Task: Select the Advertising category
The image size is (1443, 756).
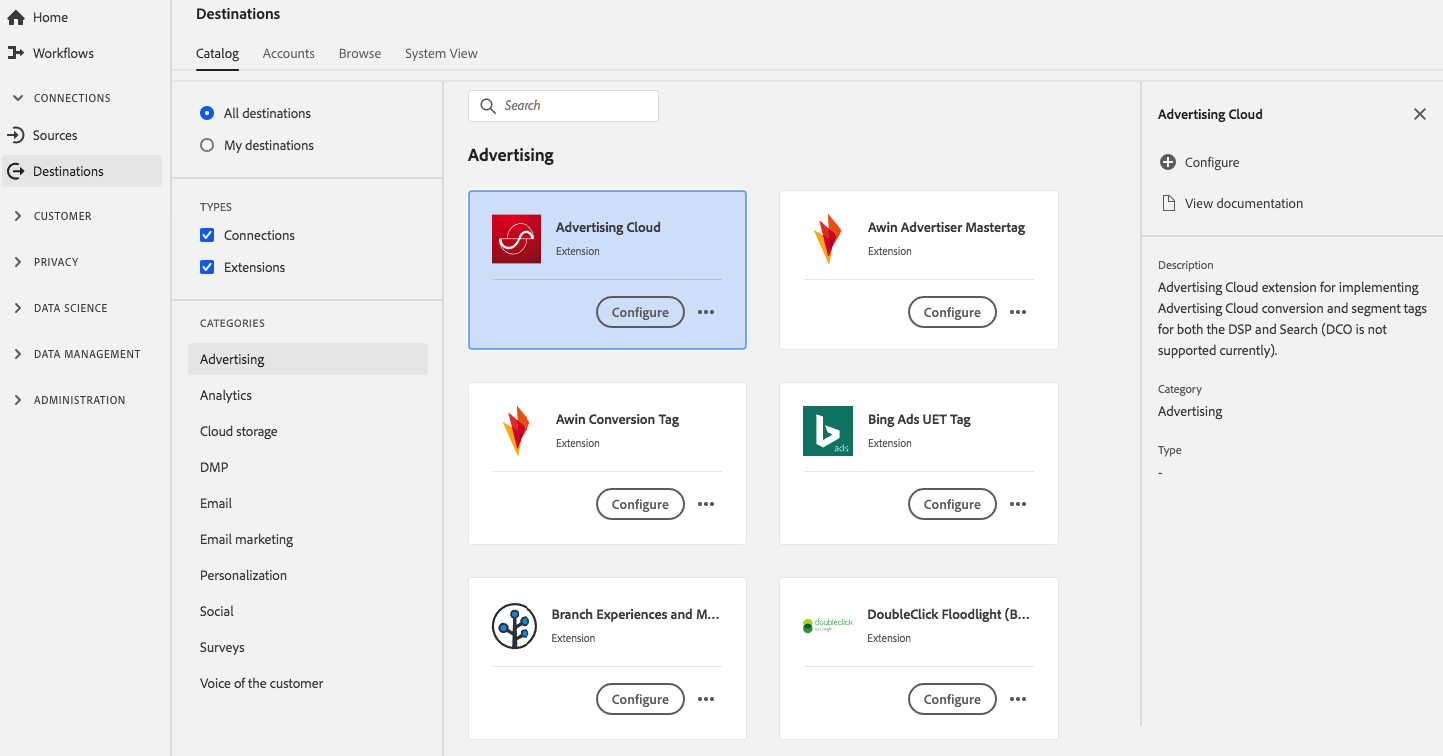Action: [x=308, y=359]
